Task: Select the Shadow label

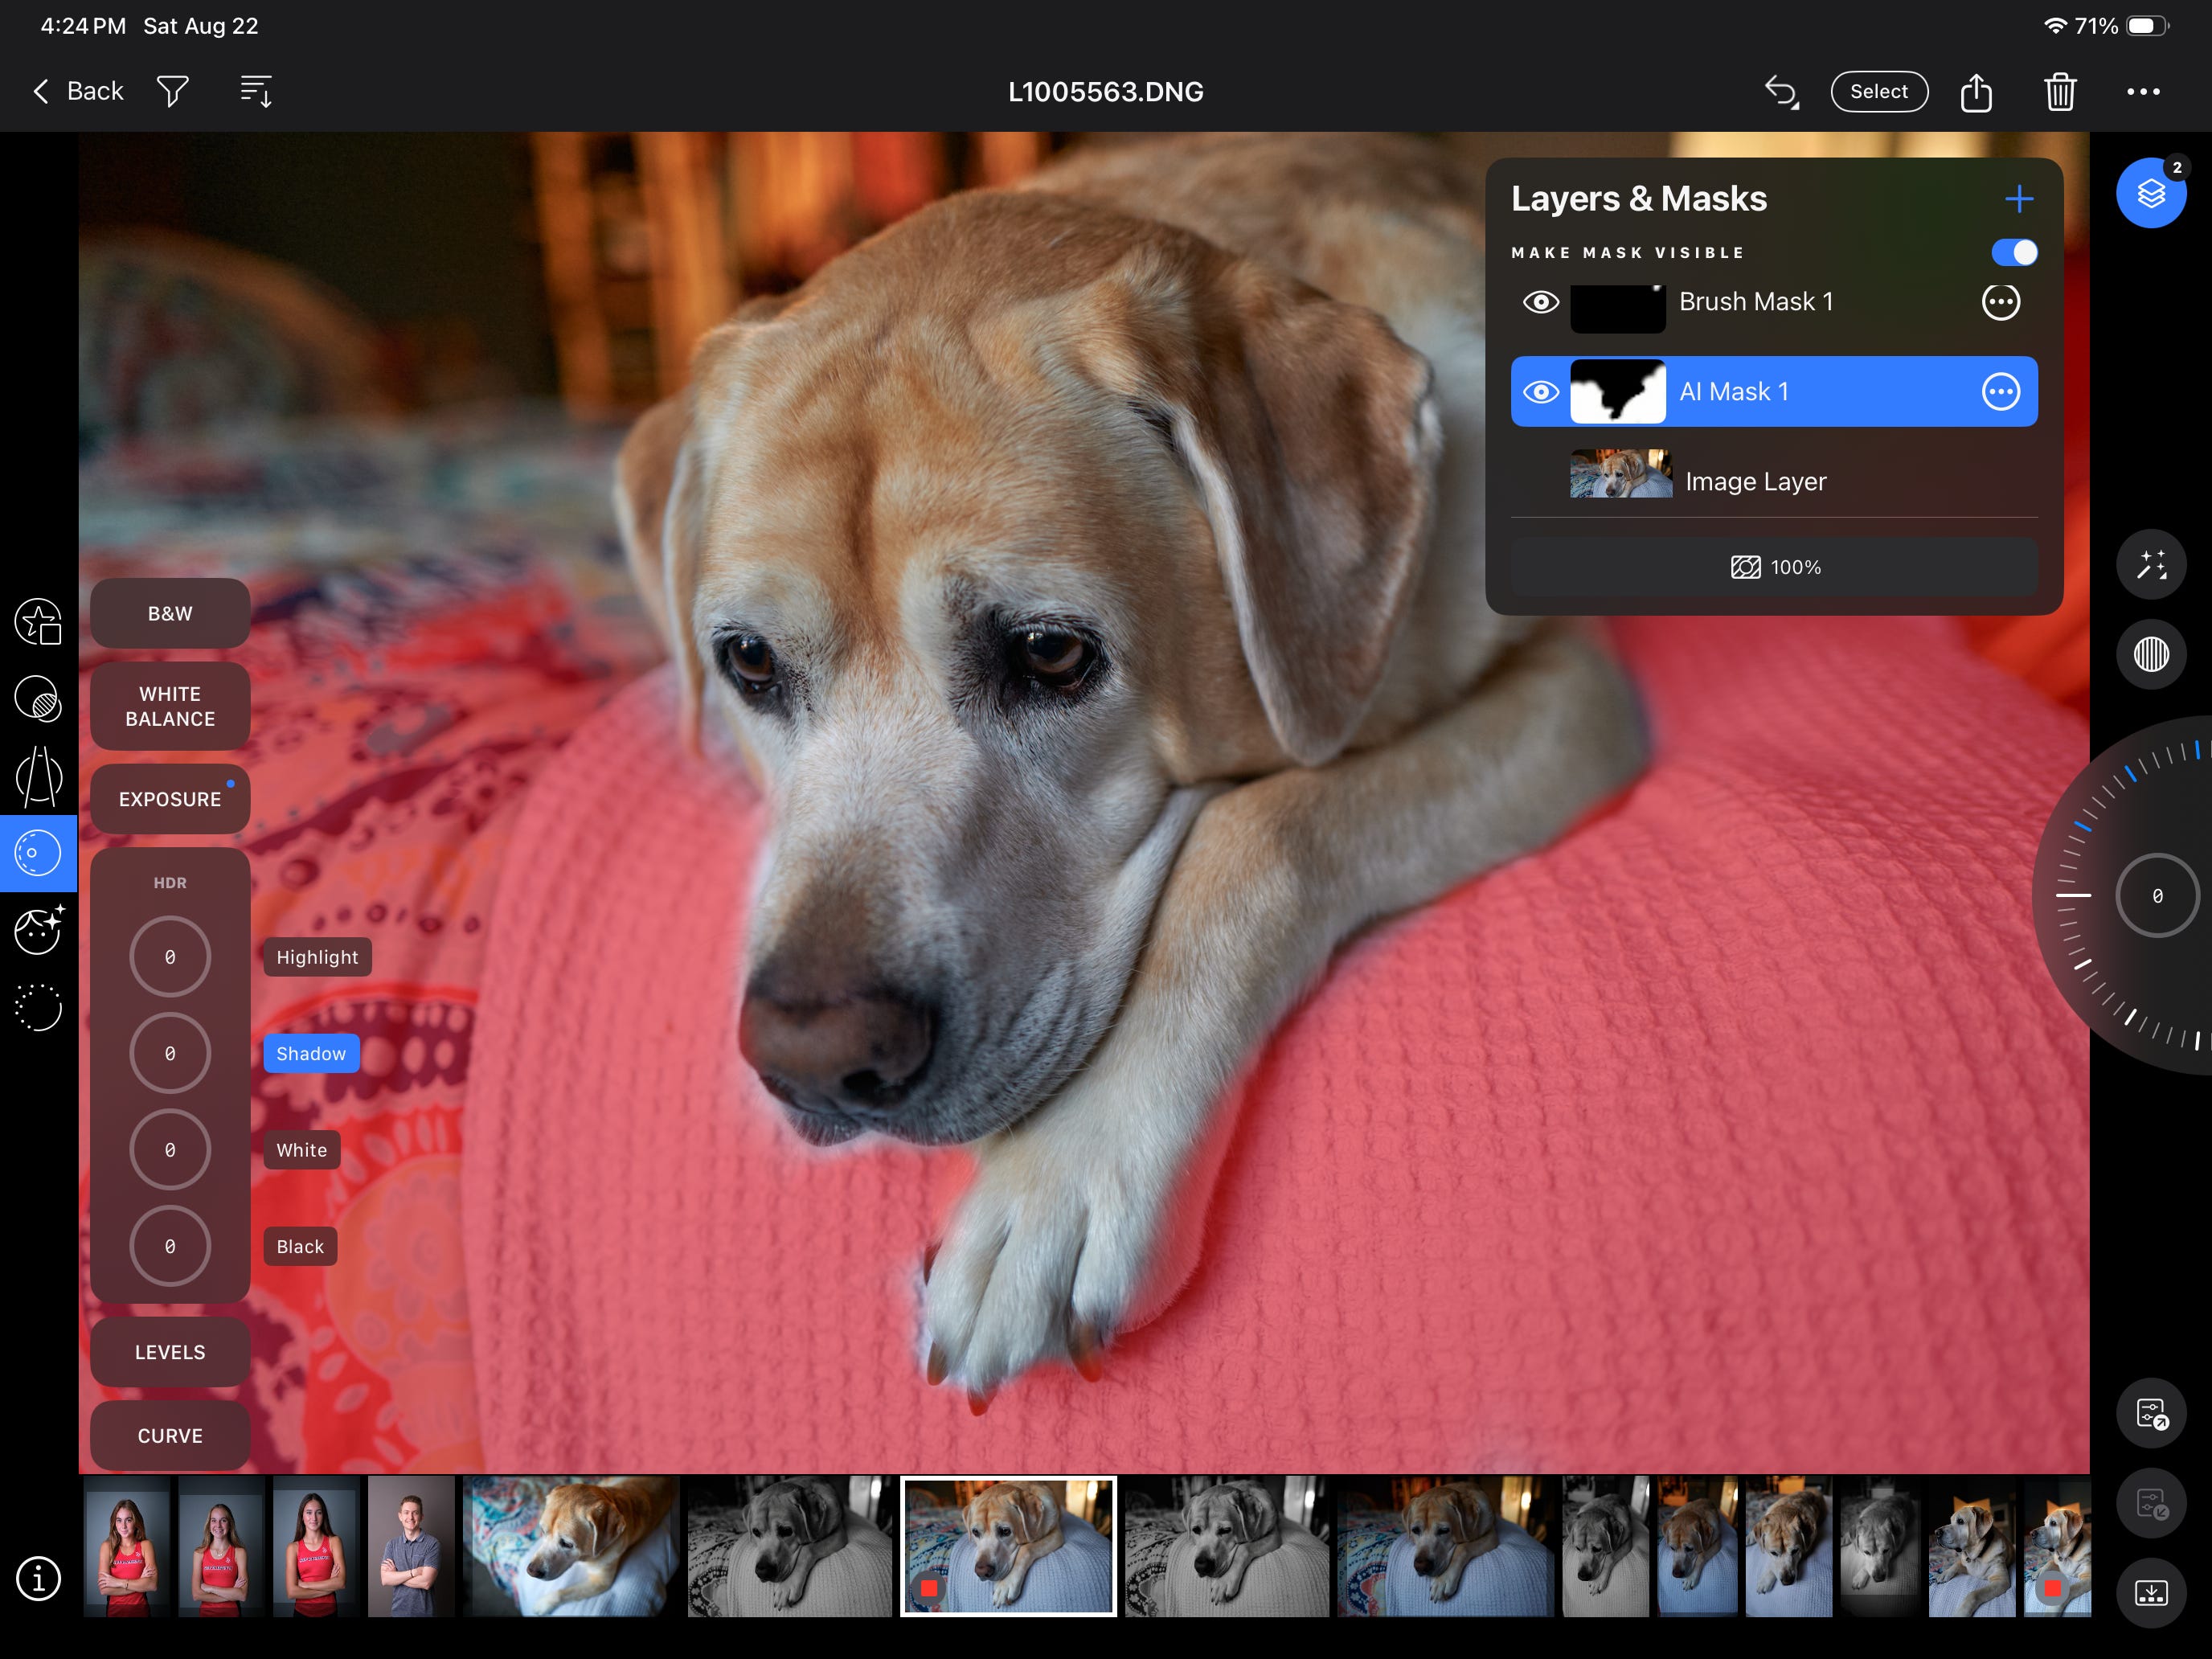Action: pos(311,1054)
